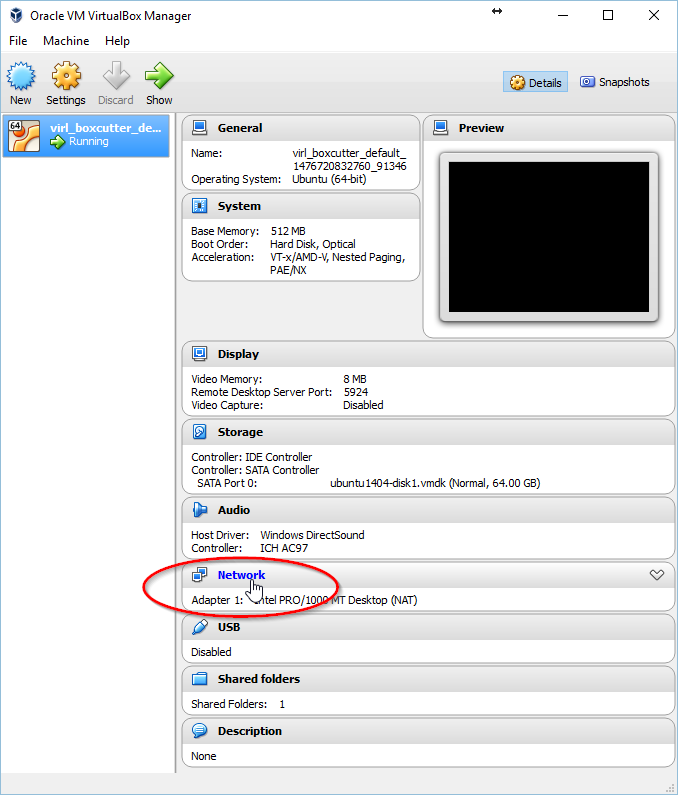The width and height of the screenshot is (678, 795).
Task: Click the Discard arrow toolbar icon
Action: coord(116,76)
